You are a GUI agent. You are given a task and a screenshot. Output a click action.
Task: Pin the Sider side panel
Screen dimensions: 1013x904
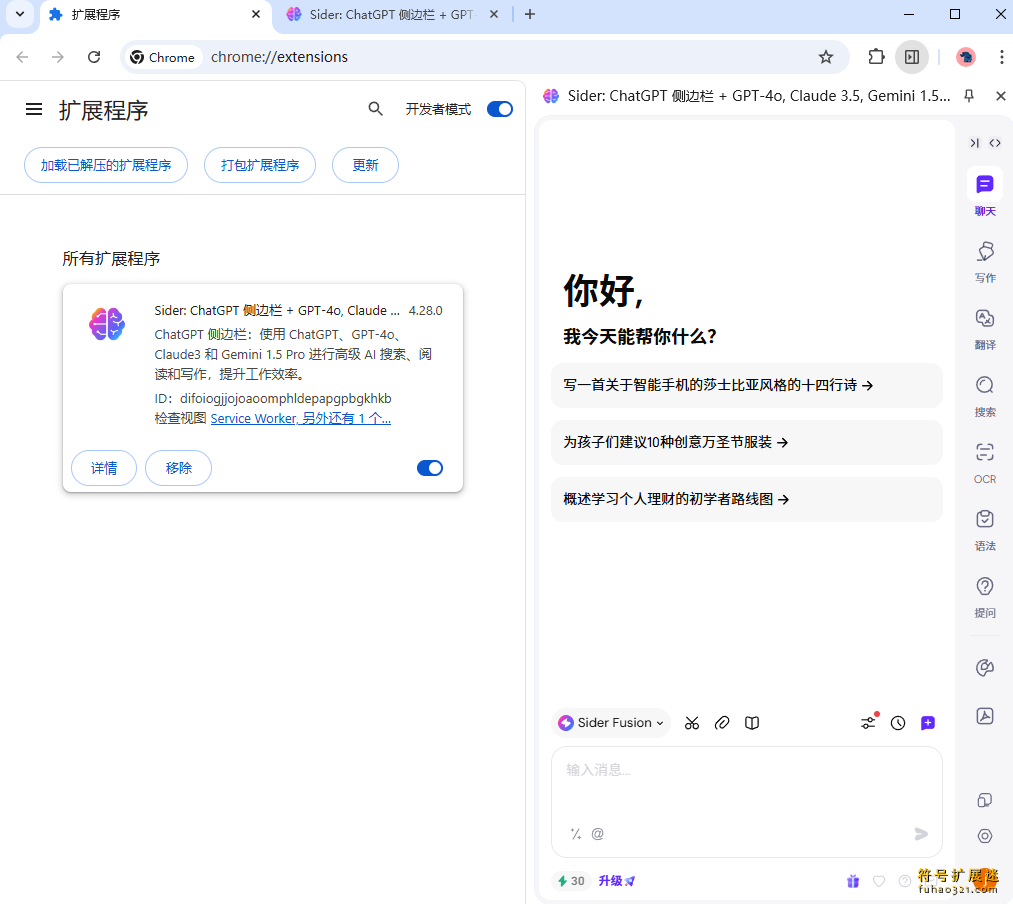968,96
